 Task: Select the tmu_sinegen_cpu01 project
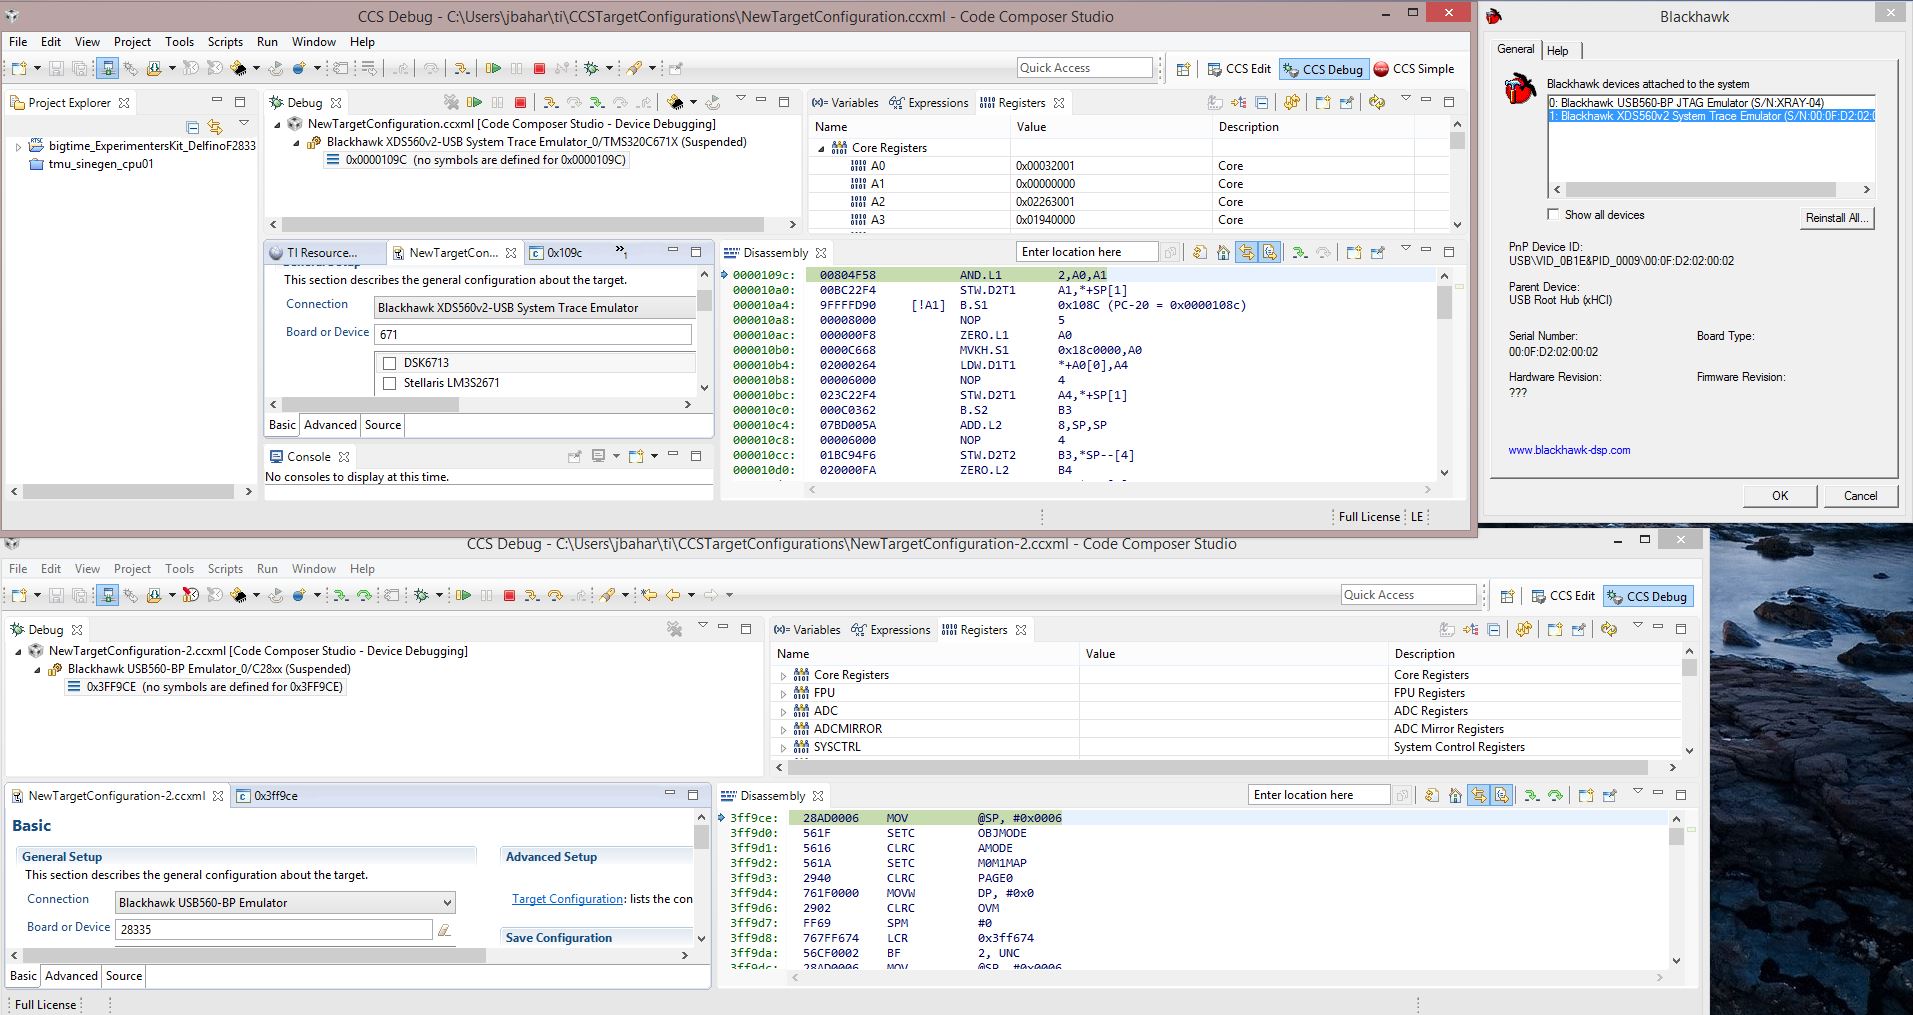tap(100, 164)
